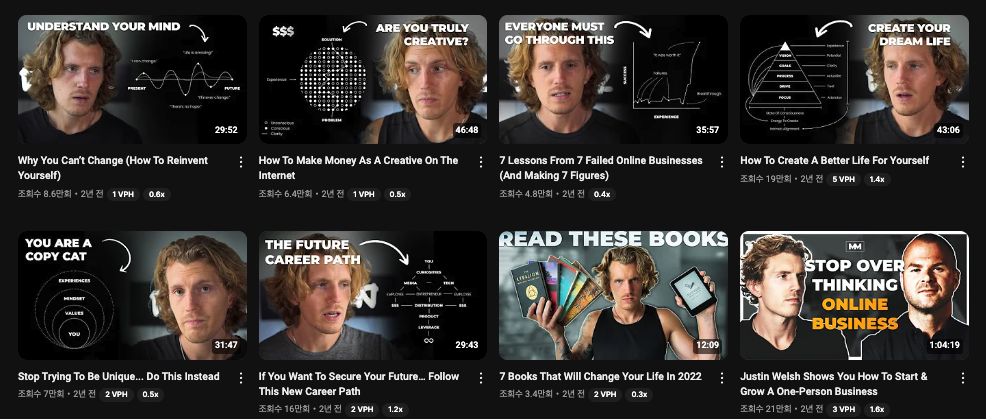This screenshot has height=419, width=986.
Task: Open the Stop Over Thinking Online Business thumbnail
Action: coord(854,295)
